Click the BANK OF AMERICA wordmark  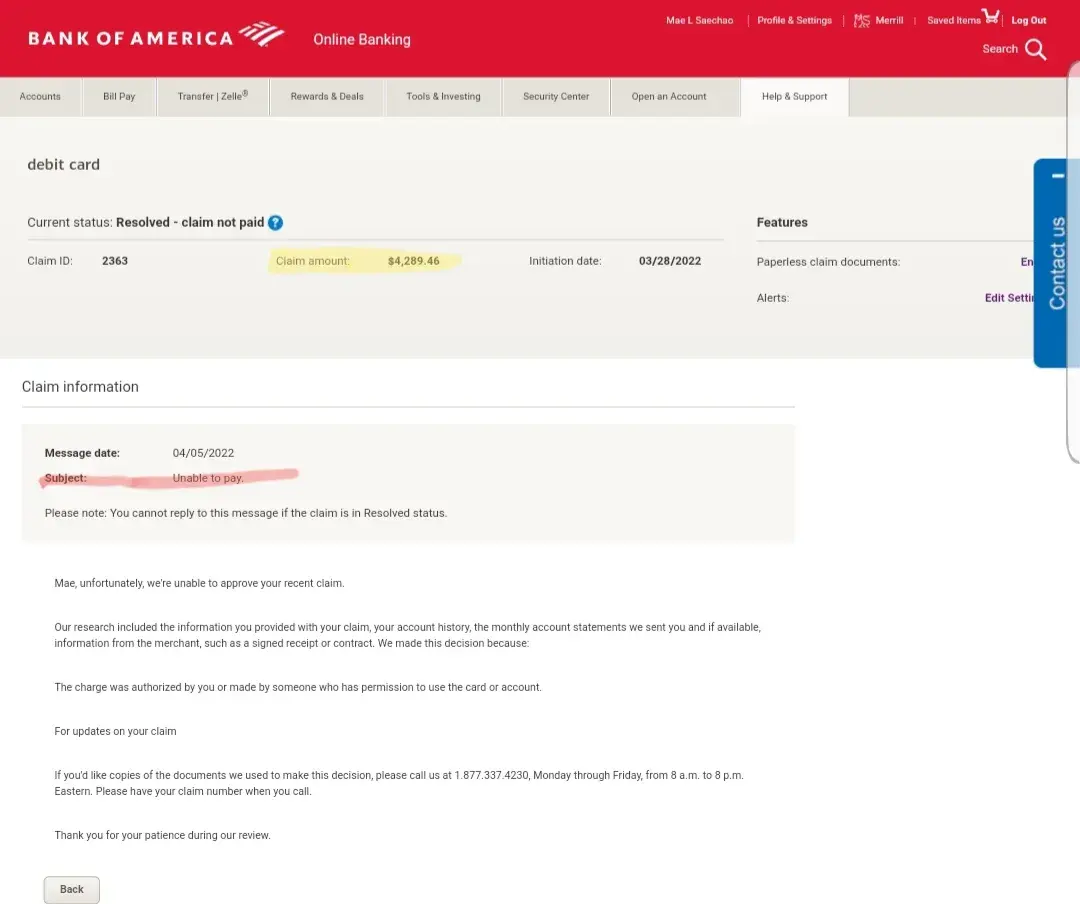(x=131, y=39)
